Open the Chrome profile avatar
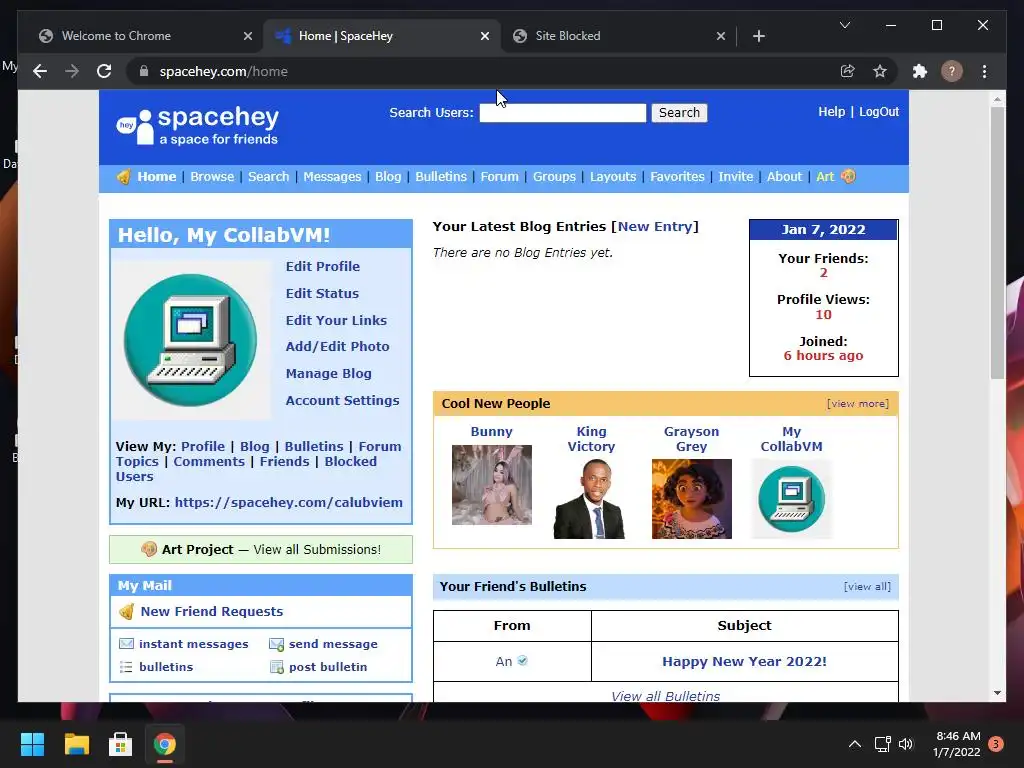 pyautogui.click(x=952, y=71)
